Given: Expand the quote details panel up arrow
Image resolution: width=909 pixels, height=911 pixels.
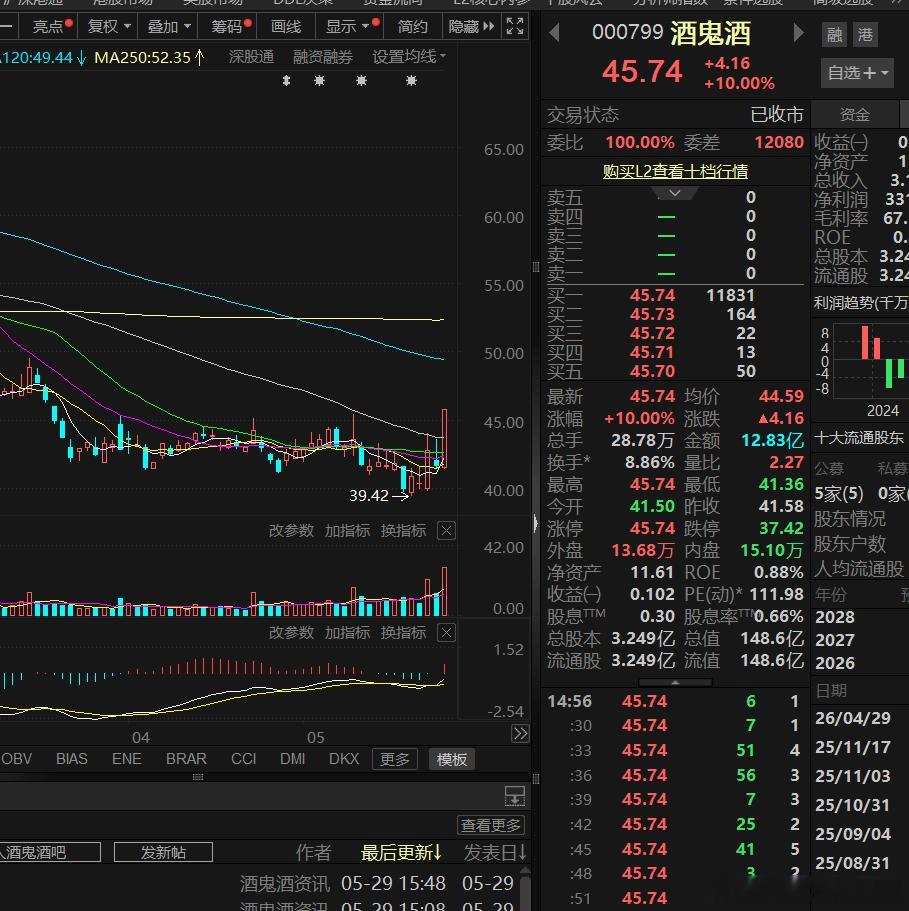Looking at the screenshot, I should [675, 683].
